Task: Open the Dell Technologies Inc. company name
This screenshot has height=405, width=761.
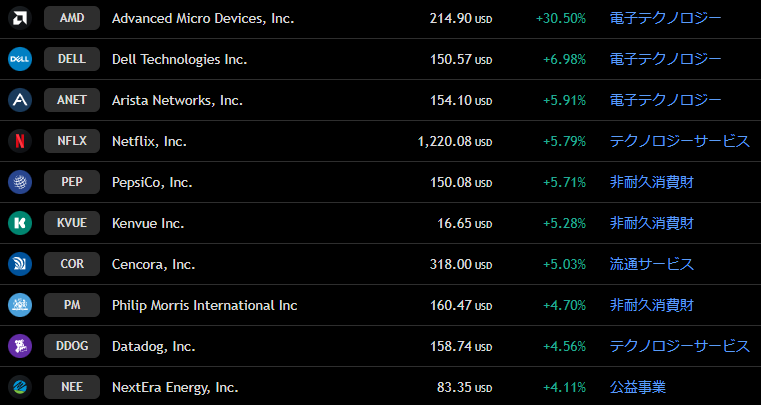Action: (179, 59)
